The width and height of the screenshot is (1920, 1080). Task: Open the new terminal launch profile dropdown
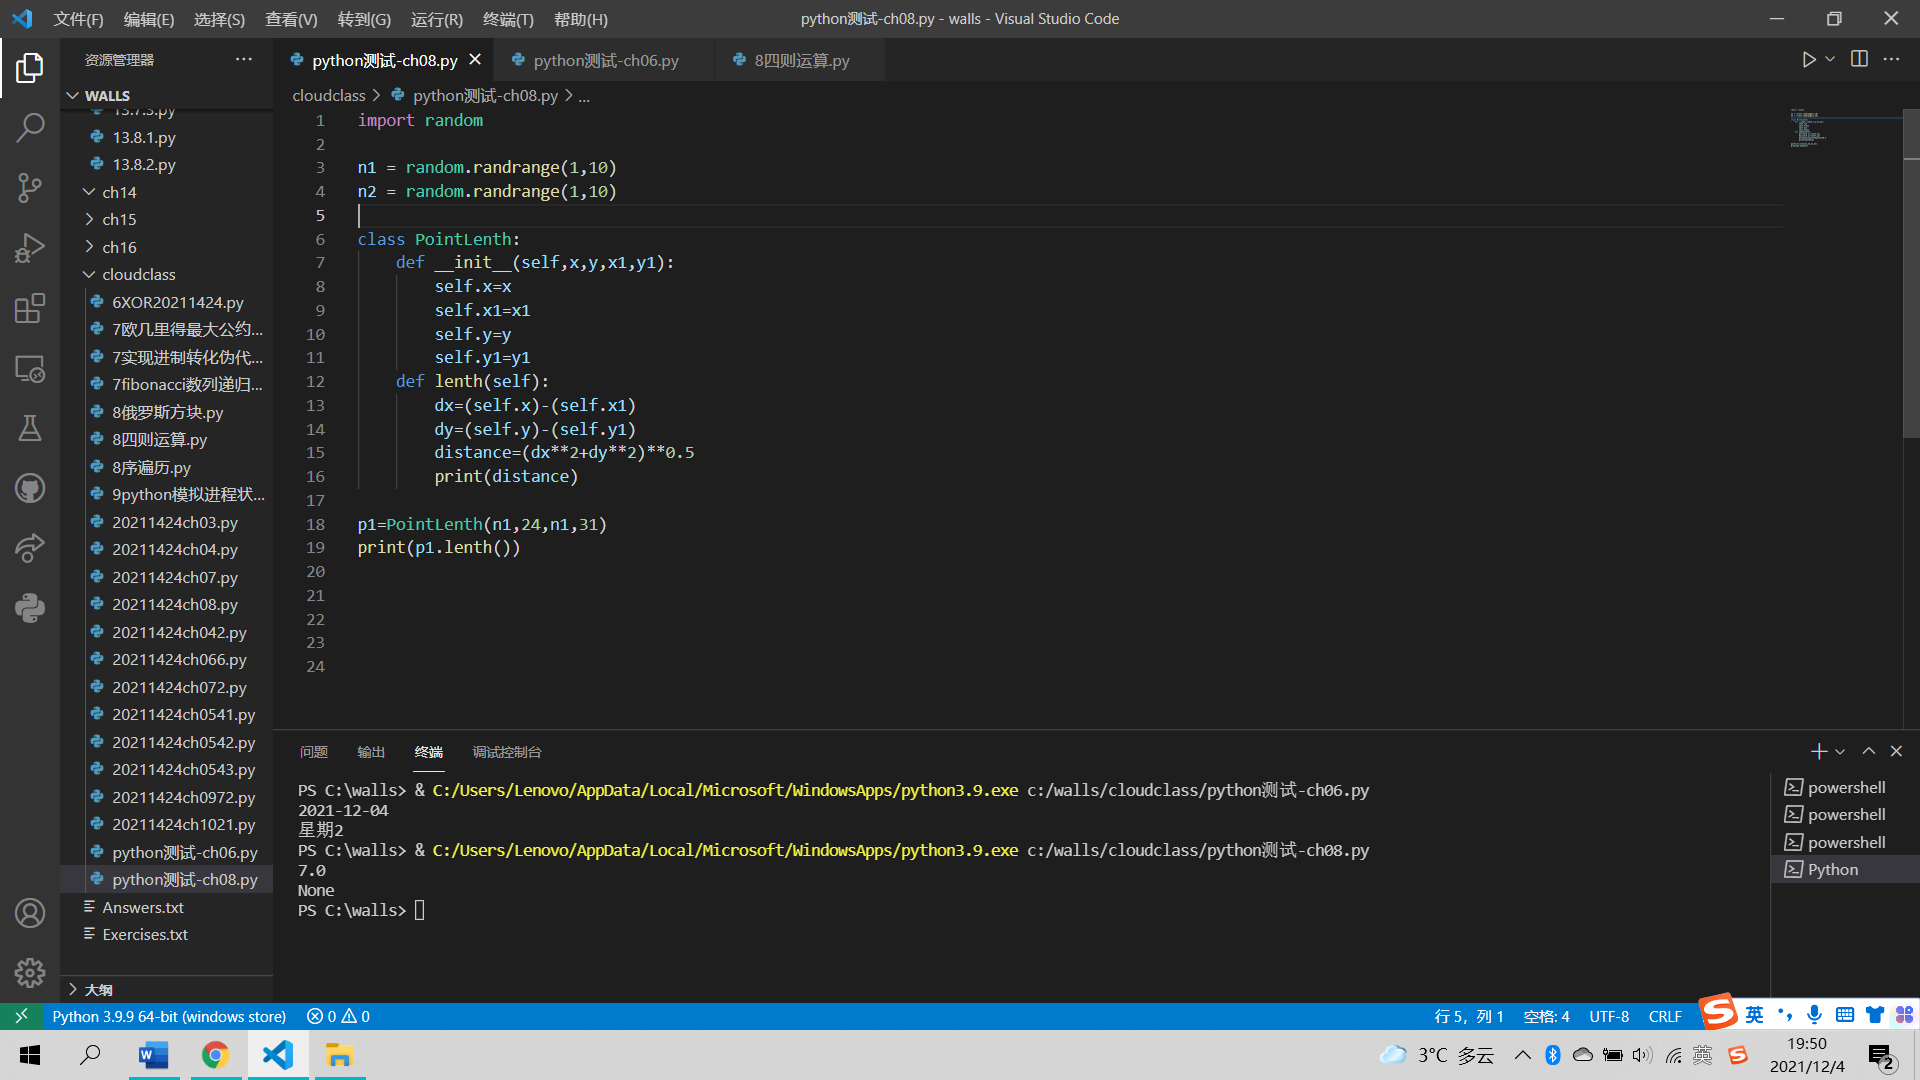coord(1840,752)
